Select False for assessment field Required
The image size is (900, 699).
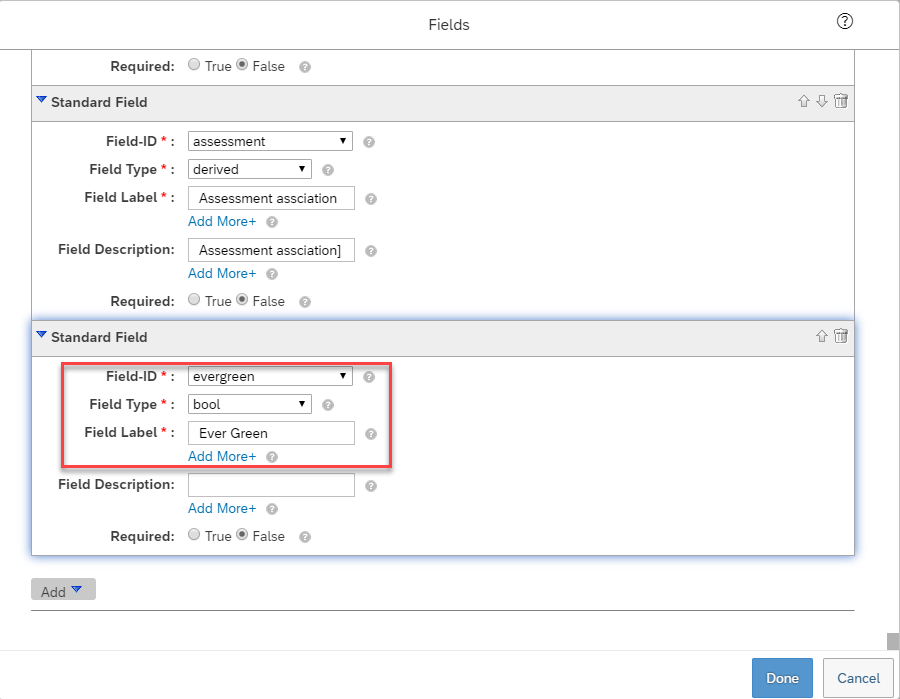pyautogui.click(x=242, y=300)
